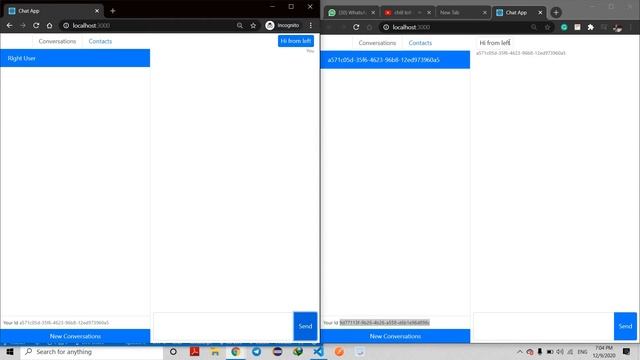The width and height of the screenshot is (640, 360).
Task: Switch to Google Chrome on the taskbar
Action: click(236, 352)
